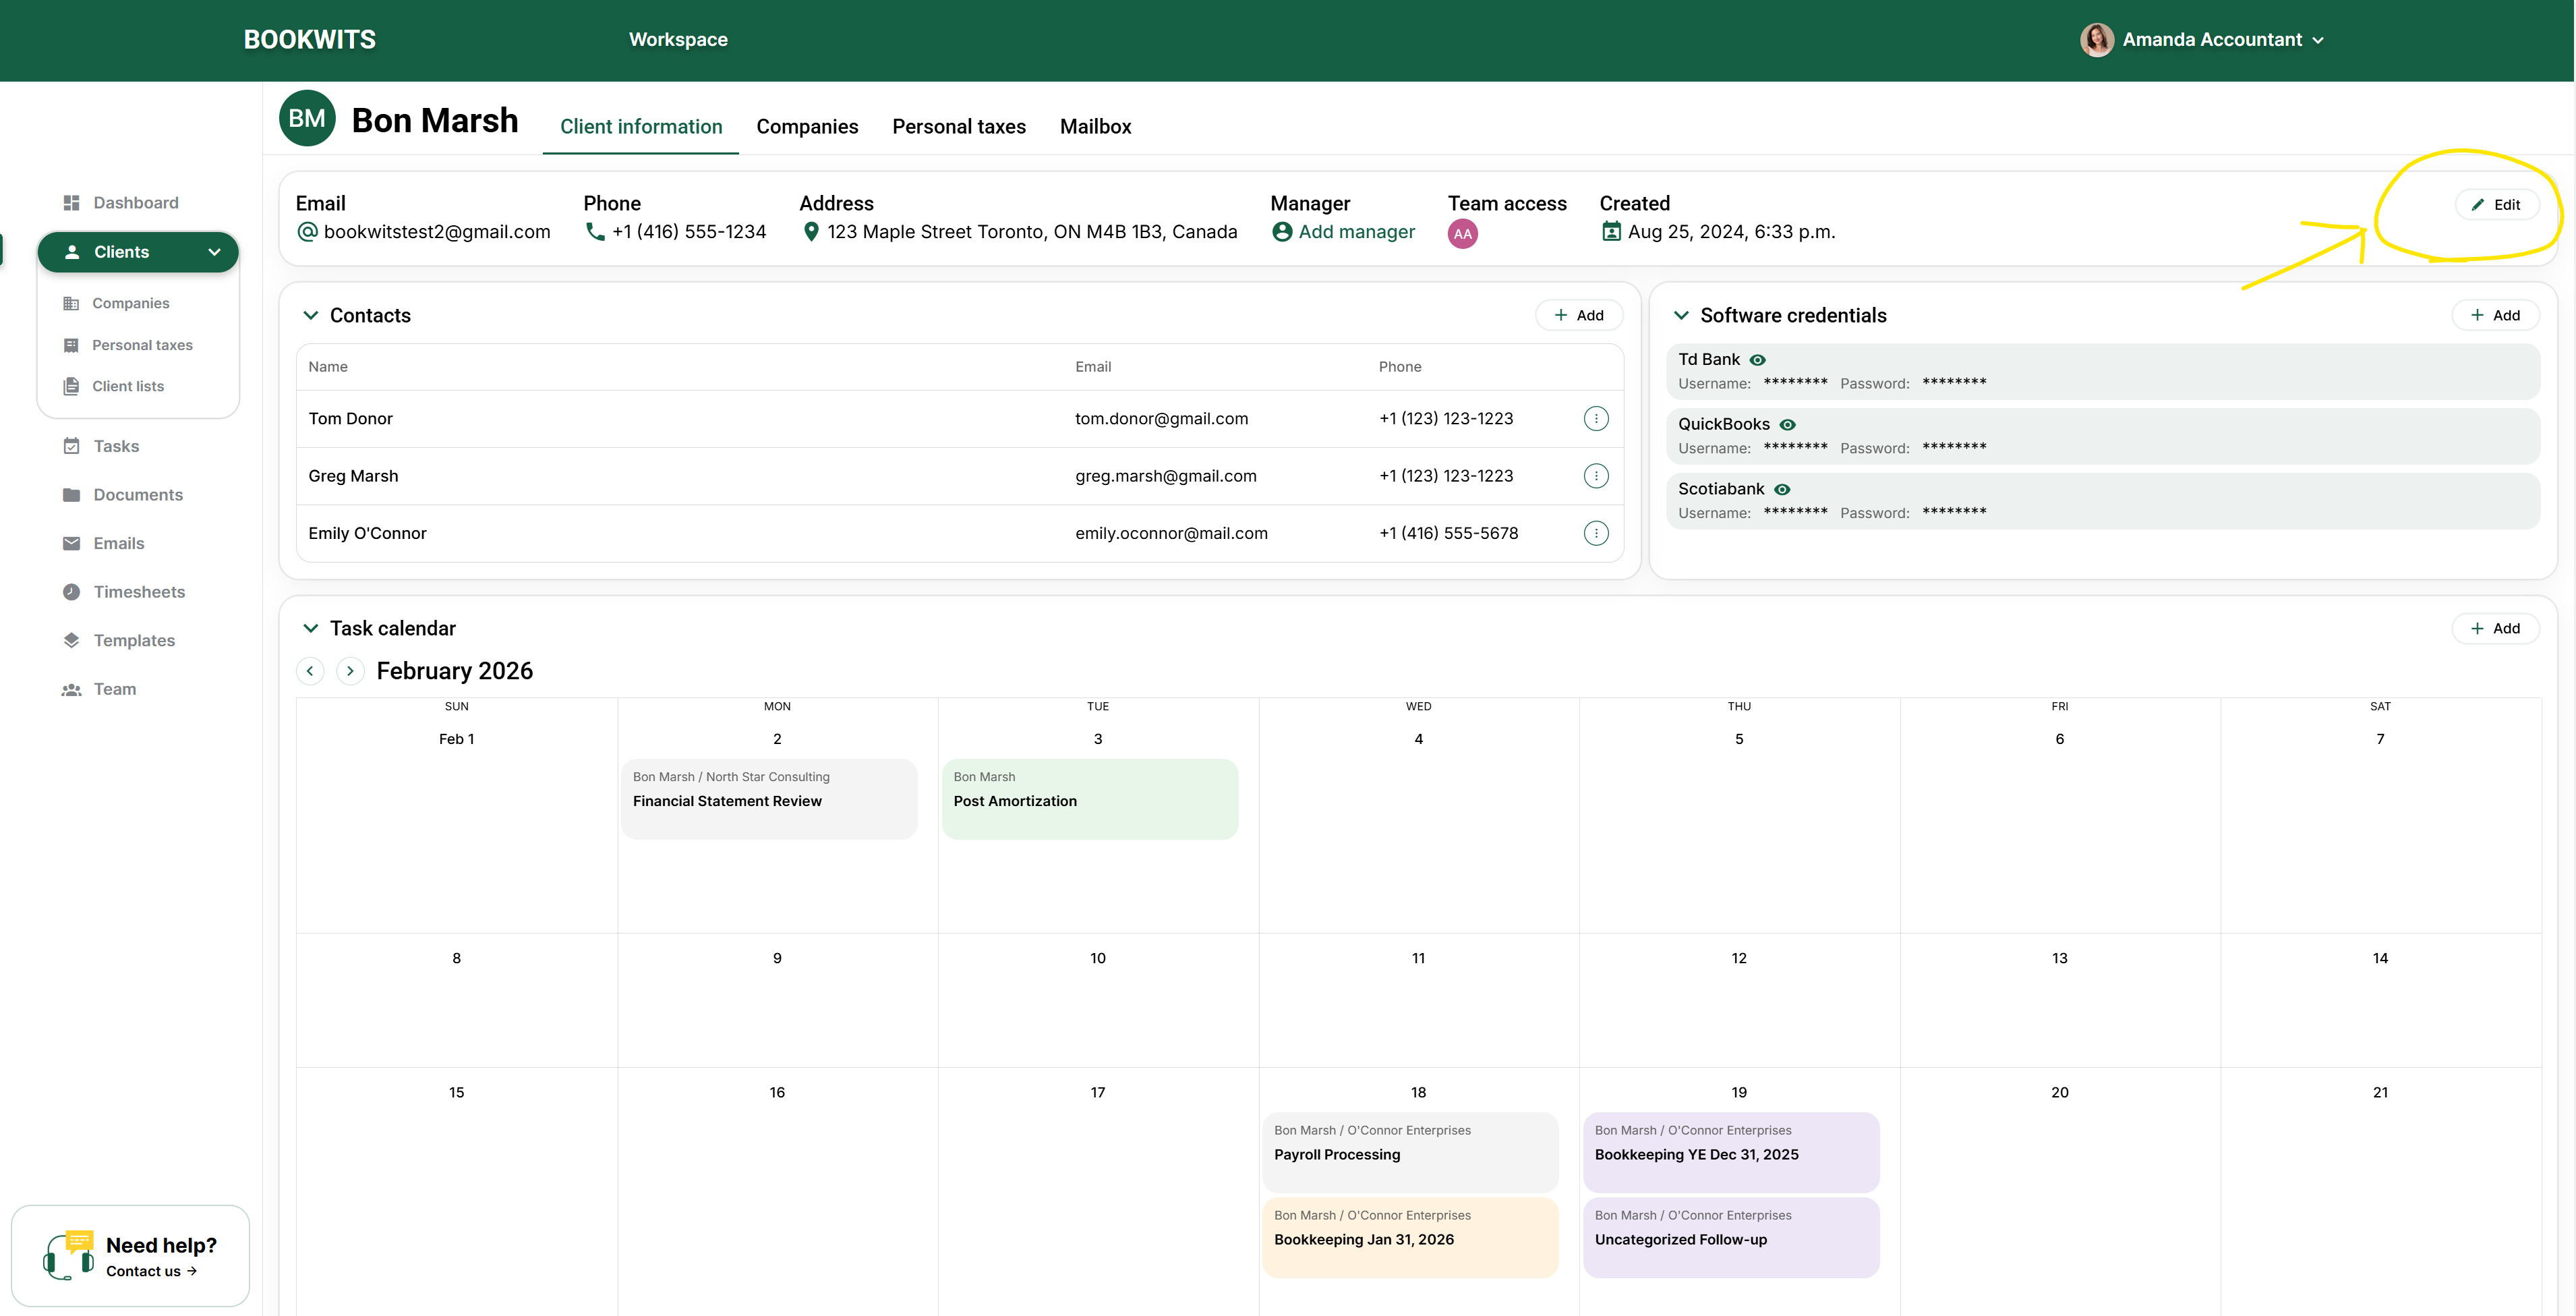The height and width of the screenshot is (1316, 2576).
Task: Open the Team sidebar section
Action: 98,689
